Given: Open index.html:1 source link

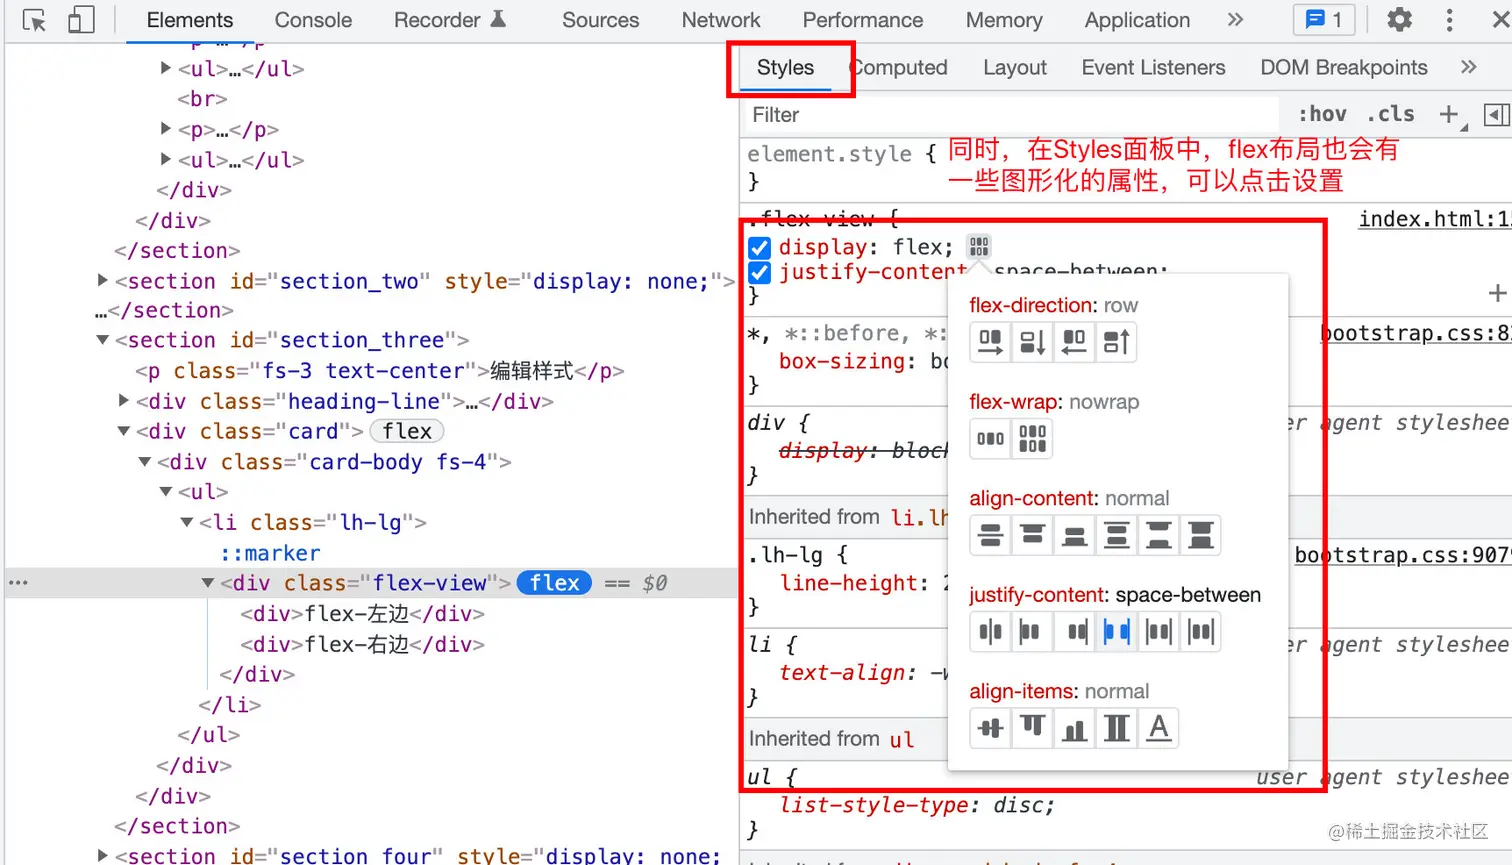Looking at the screenshot, I should [x=1434, y=219].
